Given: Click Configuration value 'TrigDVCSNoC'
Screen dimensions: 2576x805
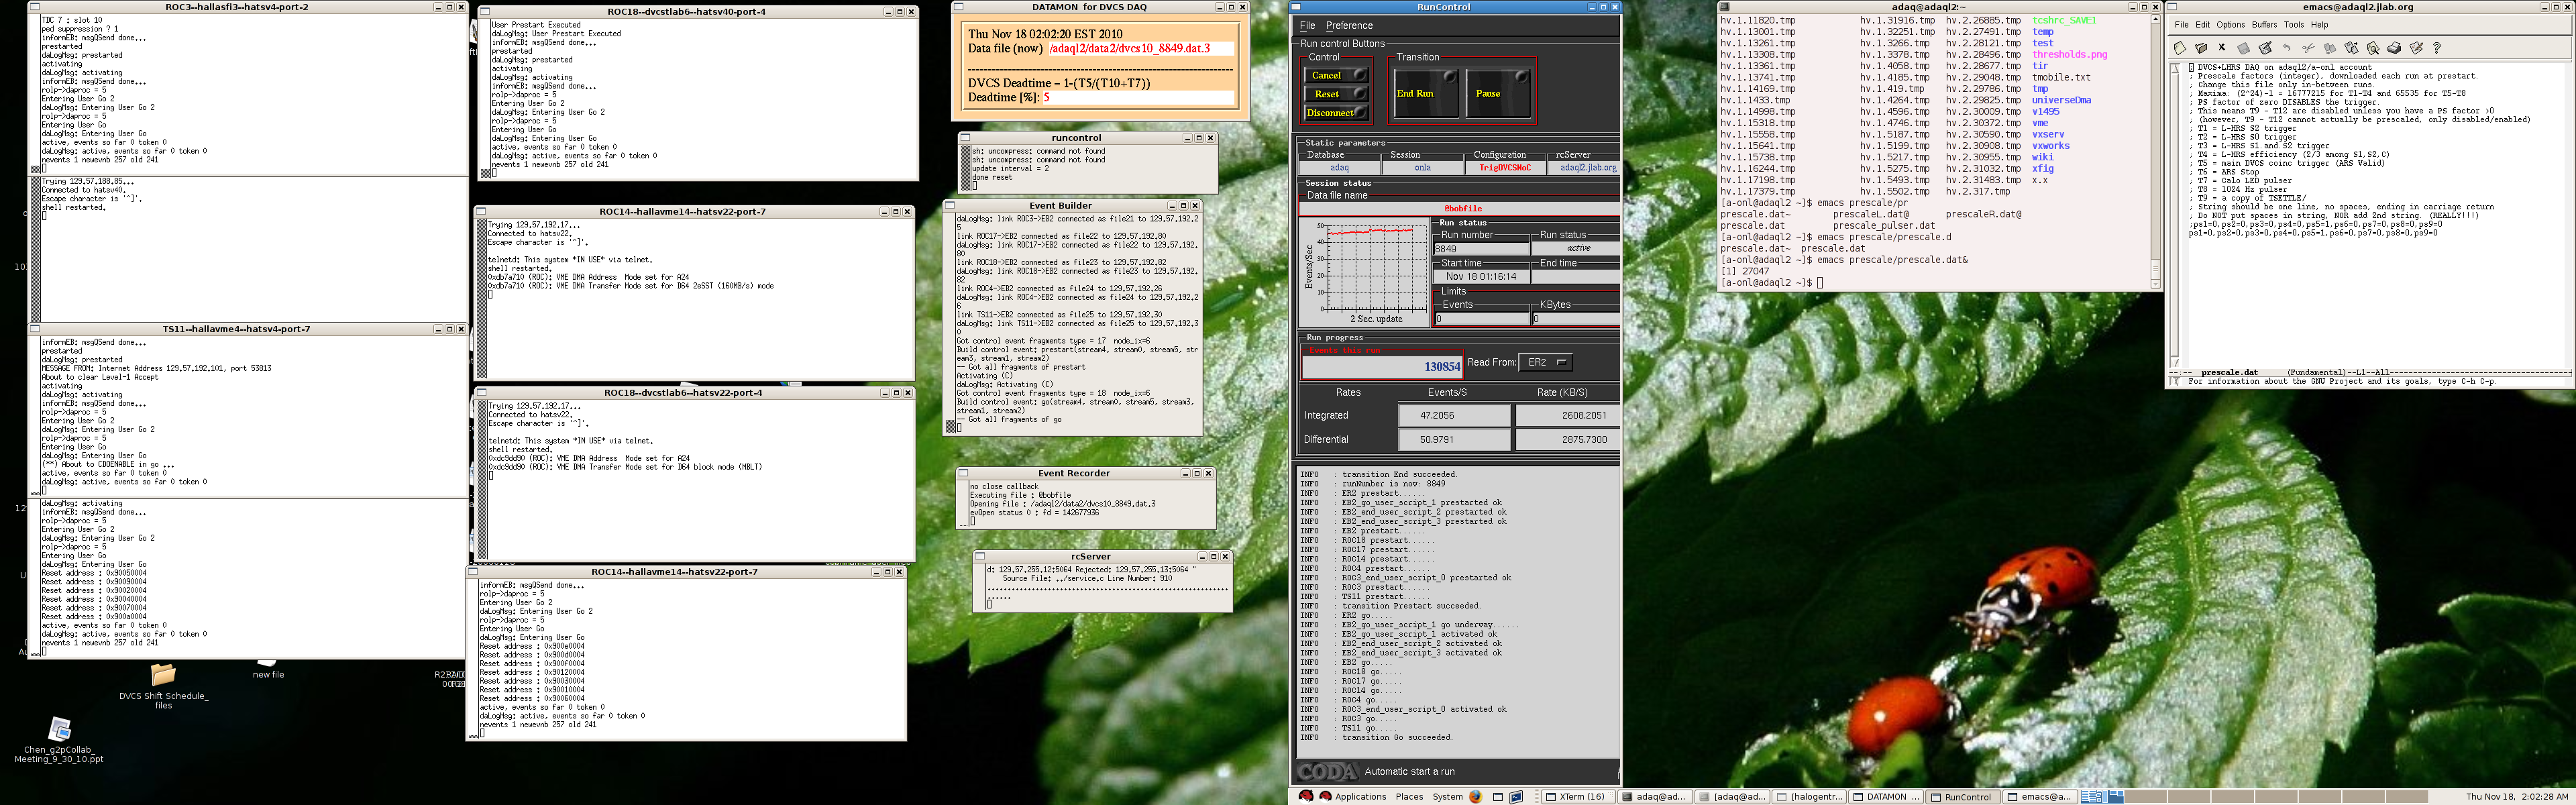Looking at the screenshot, I should pyautogui.click(x=1504, y=168).
